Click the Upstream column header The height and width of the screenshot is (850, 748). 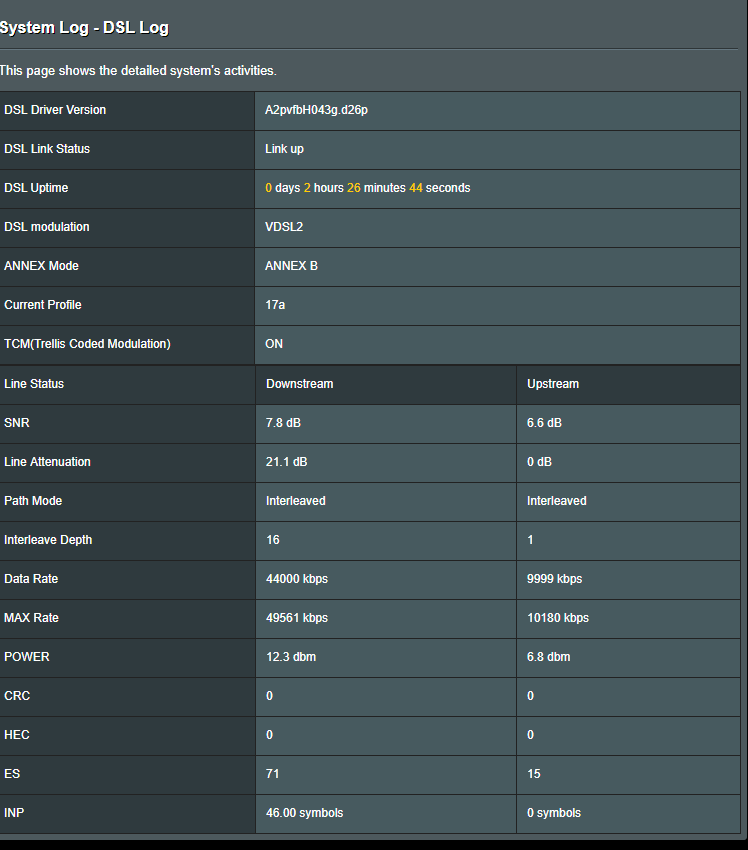pos(553,384)
